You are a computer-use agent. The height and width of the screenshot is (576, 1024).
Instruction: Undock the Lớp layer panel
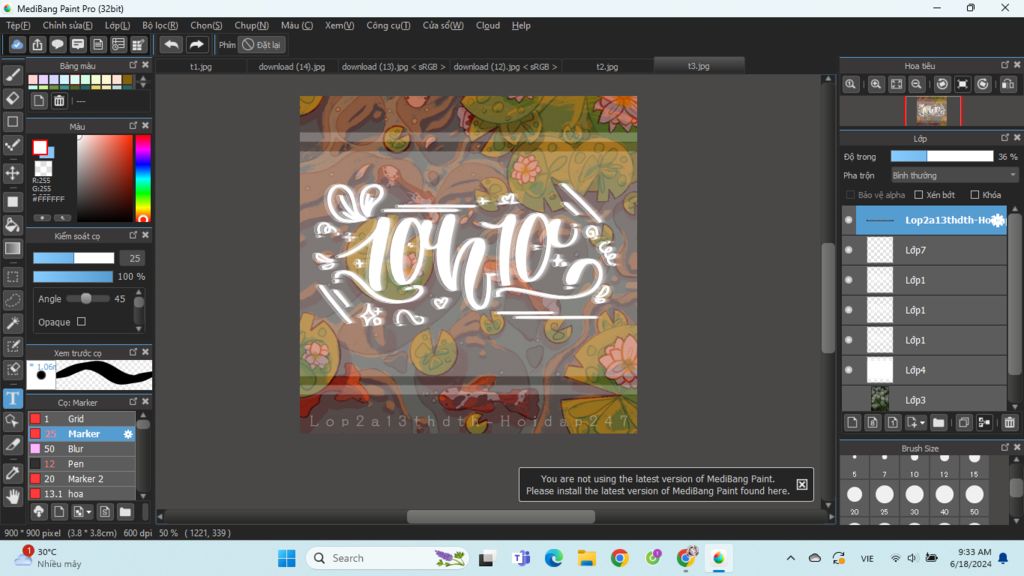click(1004, 138)
